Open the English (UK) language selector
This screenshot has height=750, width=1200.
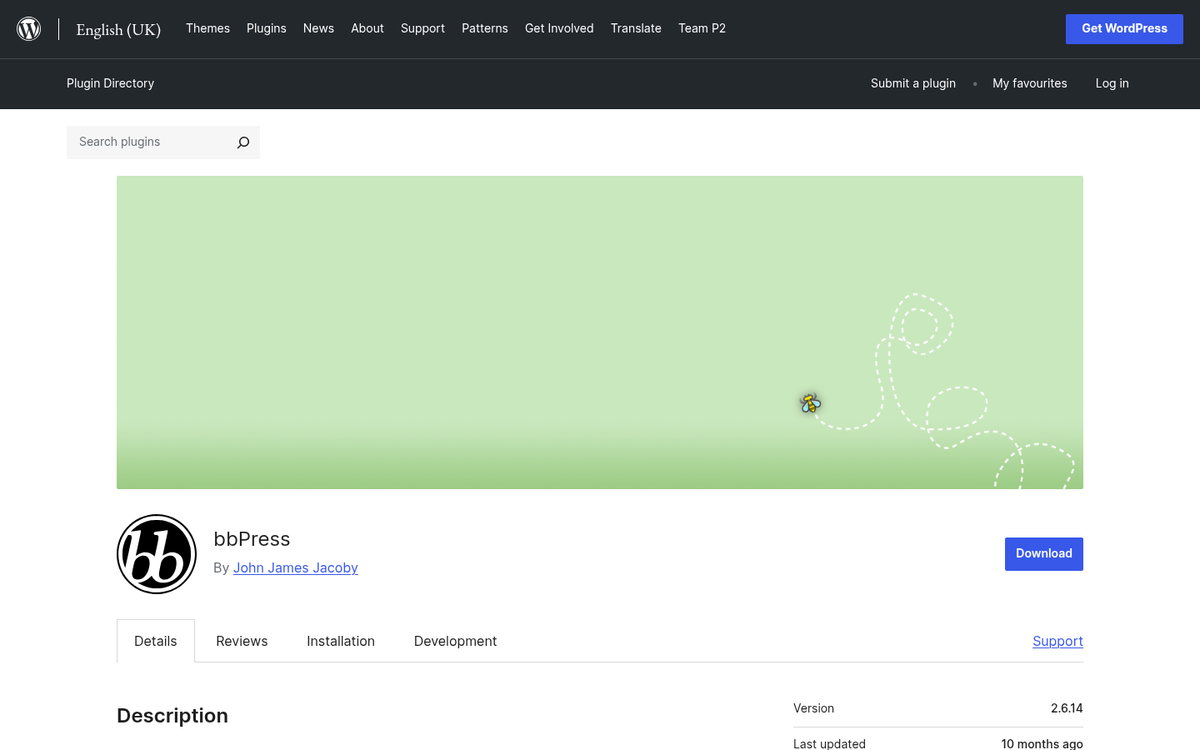(x=118, y=29)
